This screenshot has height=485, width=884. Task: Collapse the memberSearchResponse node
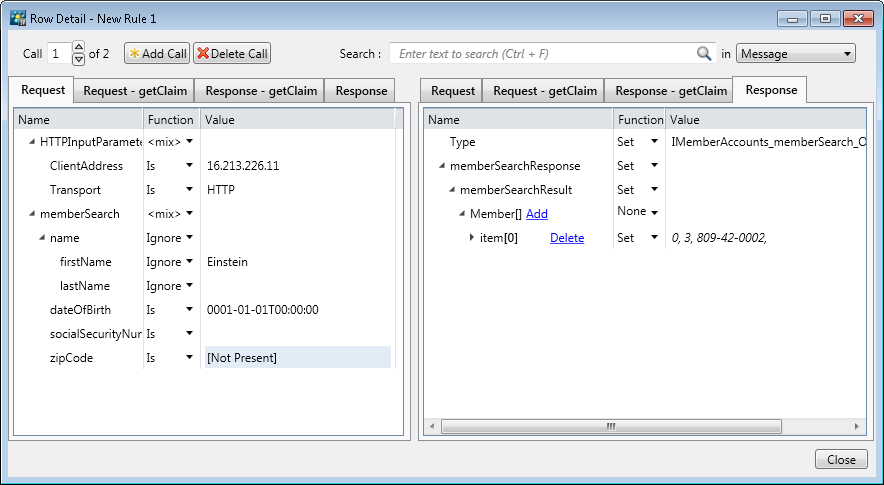pyautogui.click(x=441, y=166)
